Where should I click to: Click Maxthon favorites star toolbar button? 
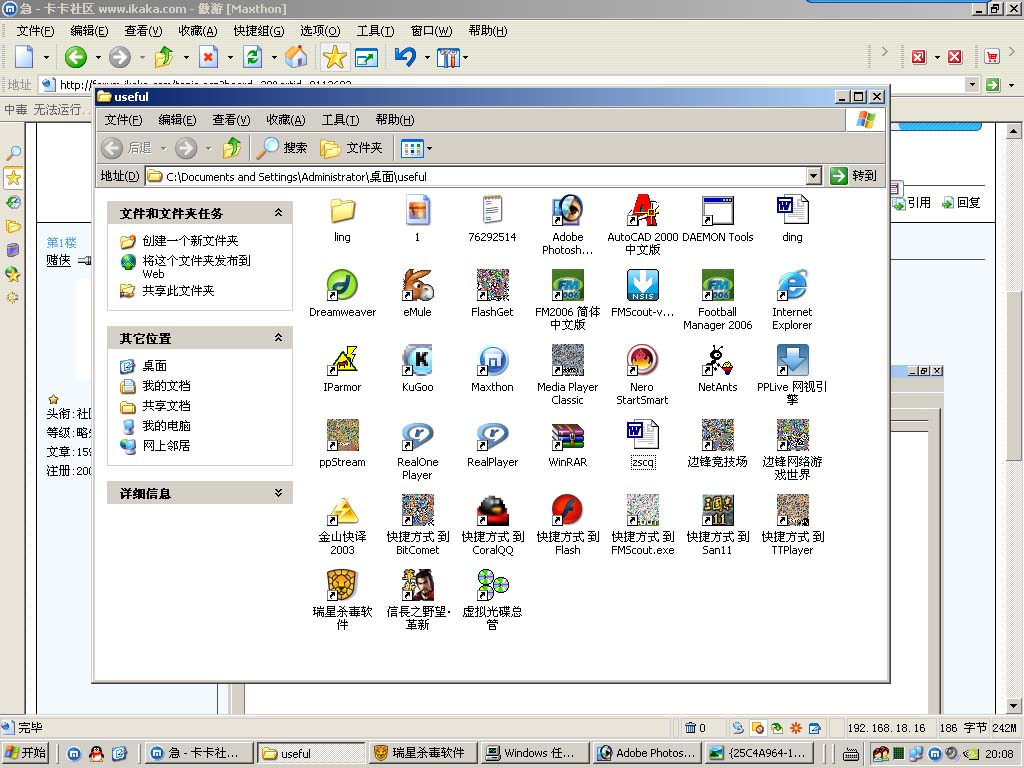tap(334, 57)
